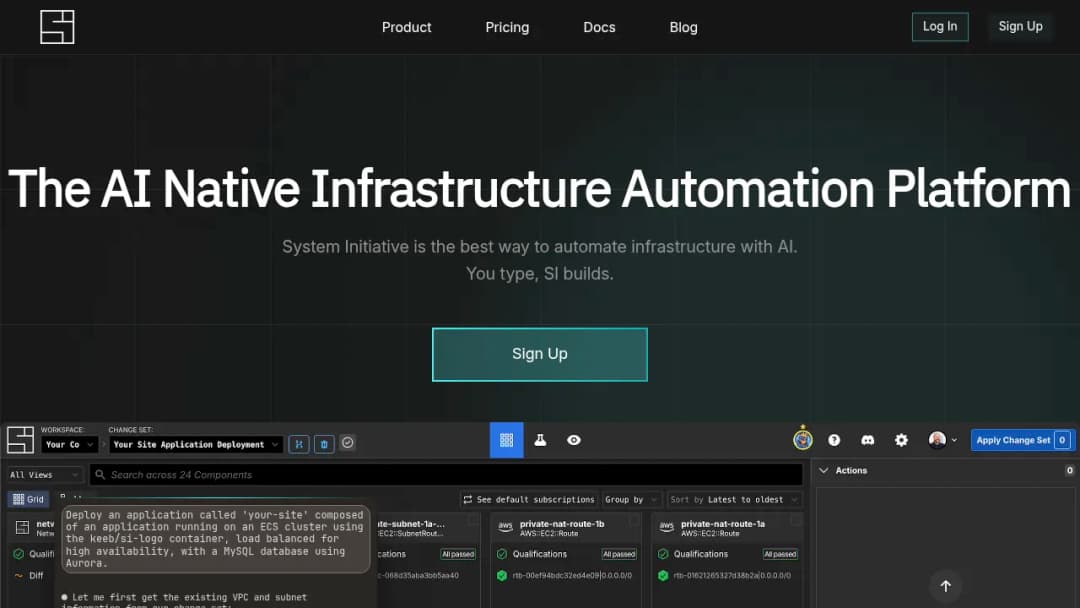The height and width of the screenshot is (608, 1080).
Task: Click the network component icon on the first card
Action: 22,528
